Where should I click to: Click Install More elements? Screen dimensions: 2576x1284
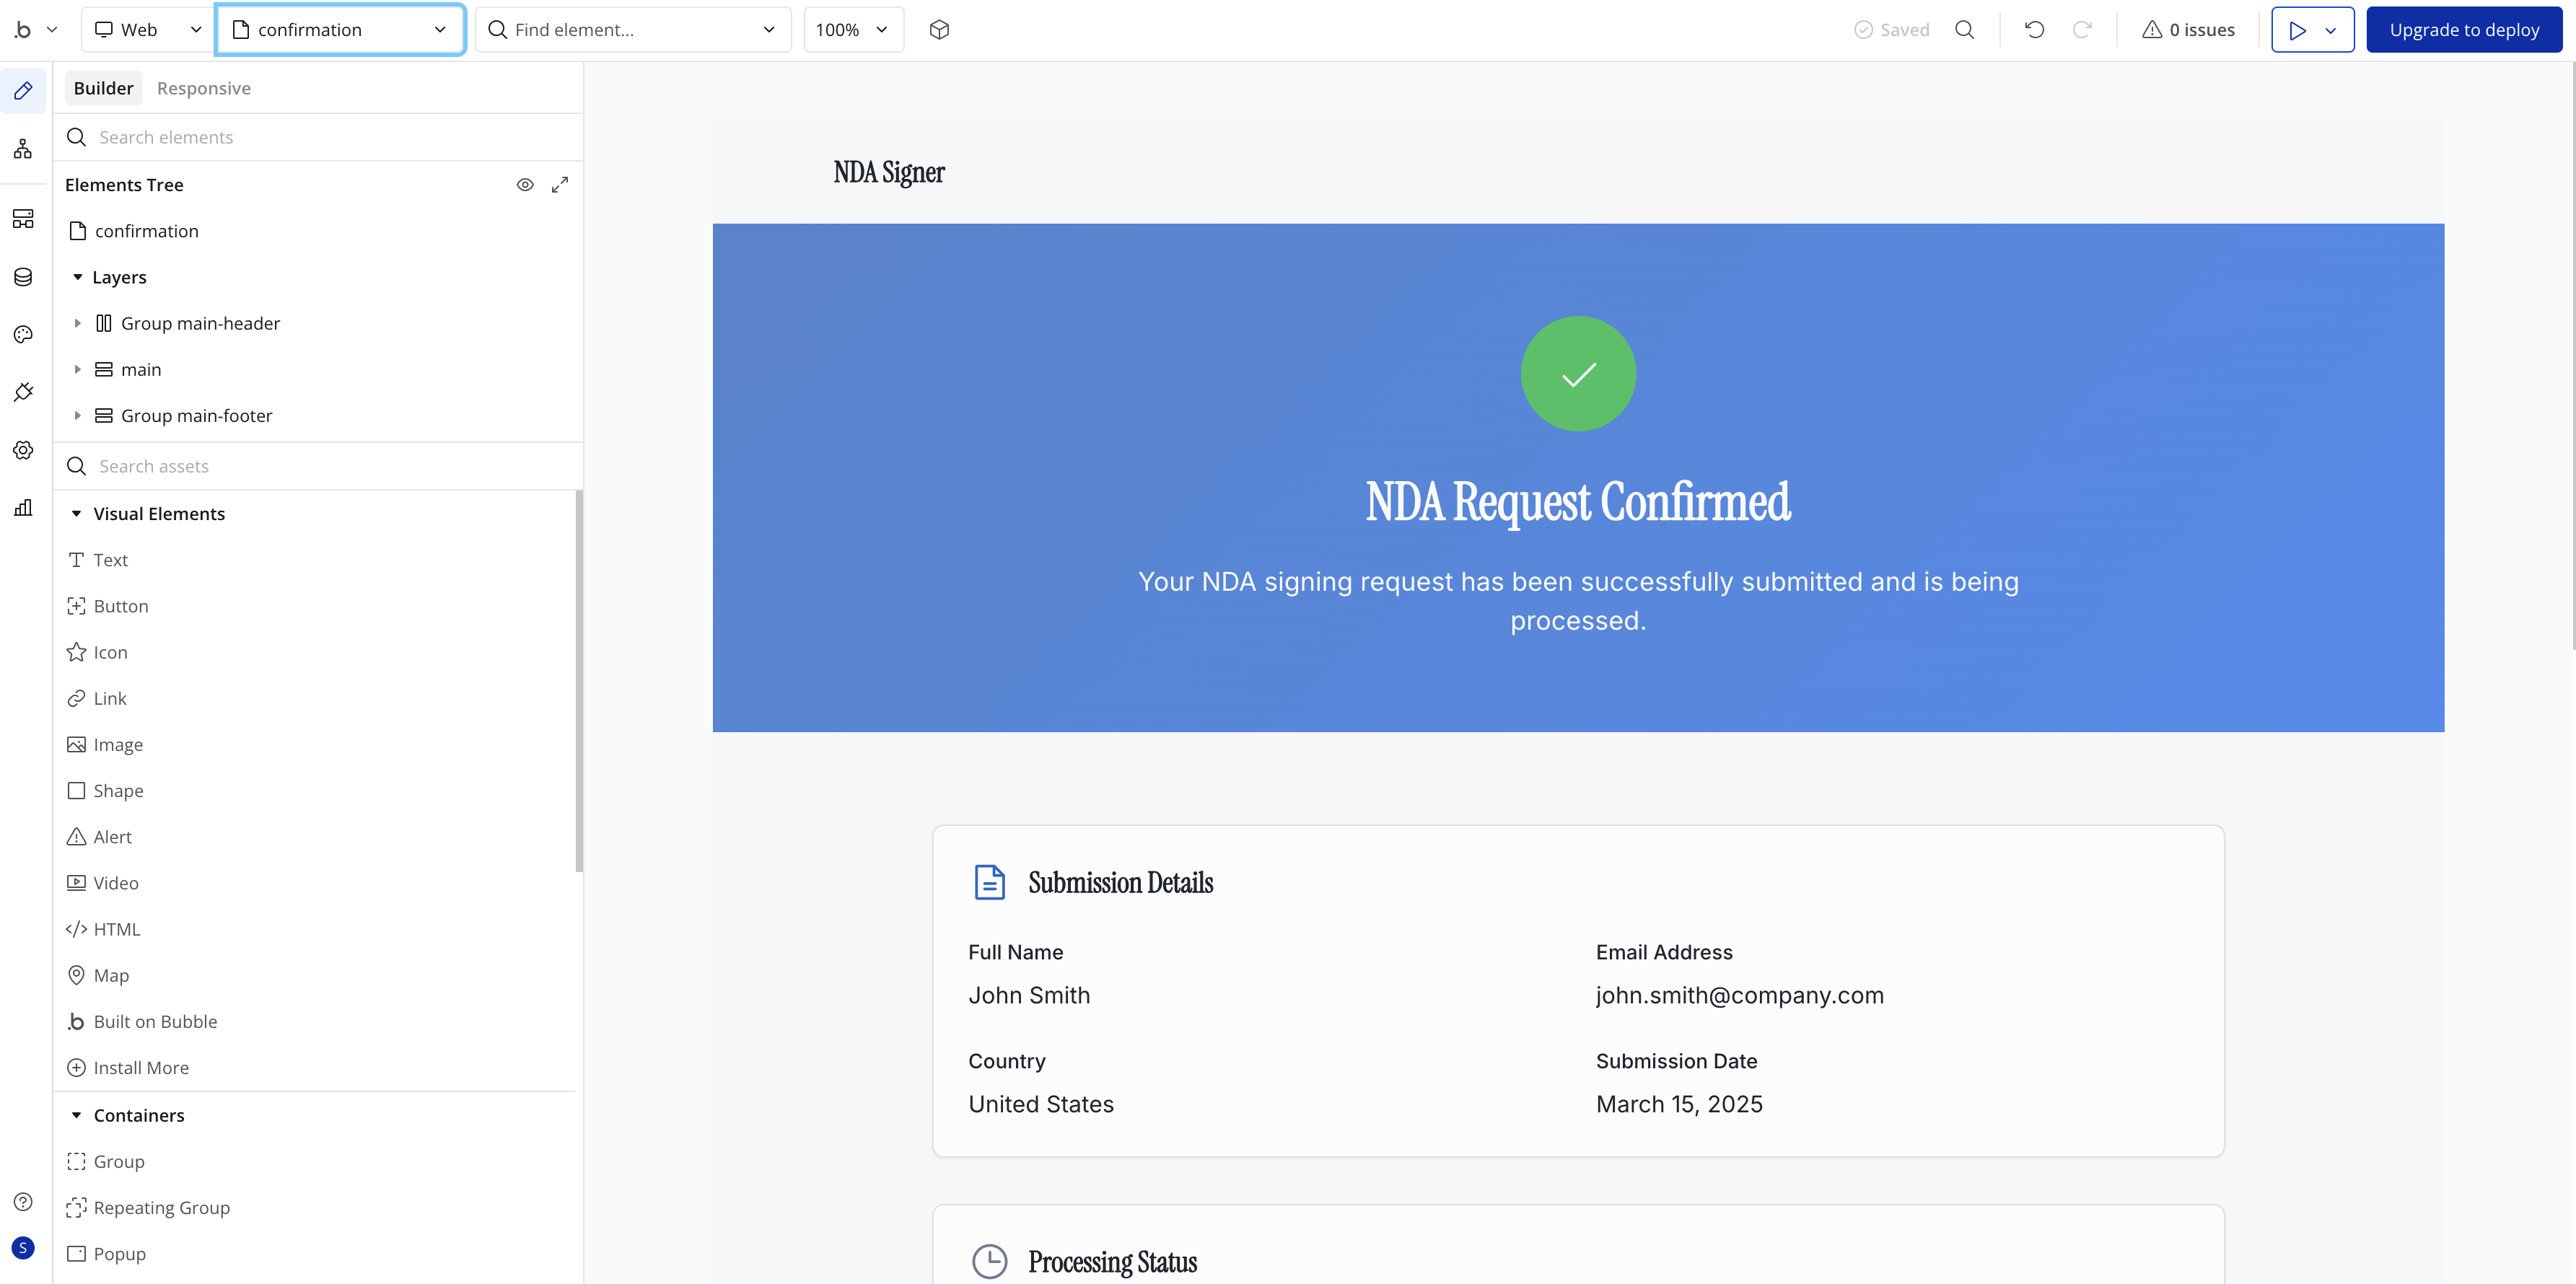128,1067
